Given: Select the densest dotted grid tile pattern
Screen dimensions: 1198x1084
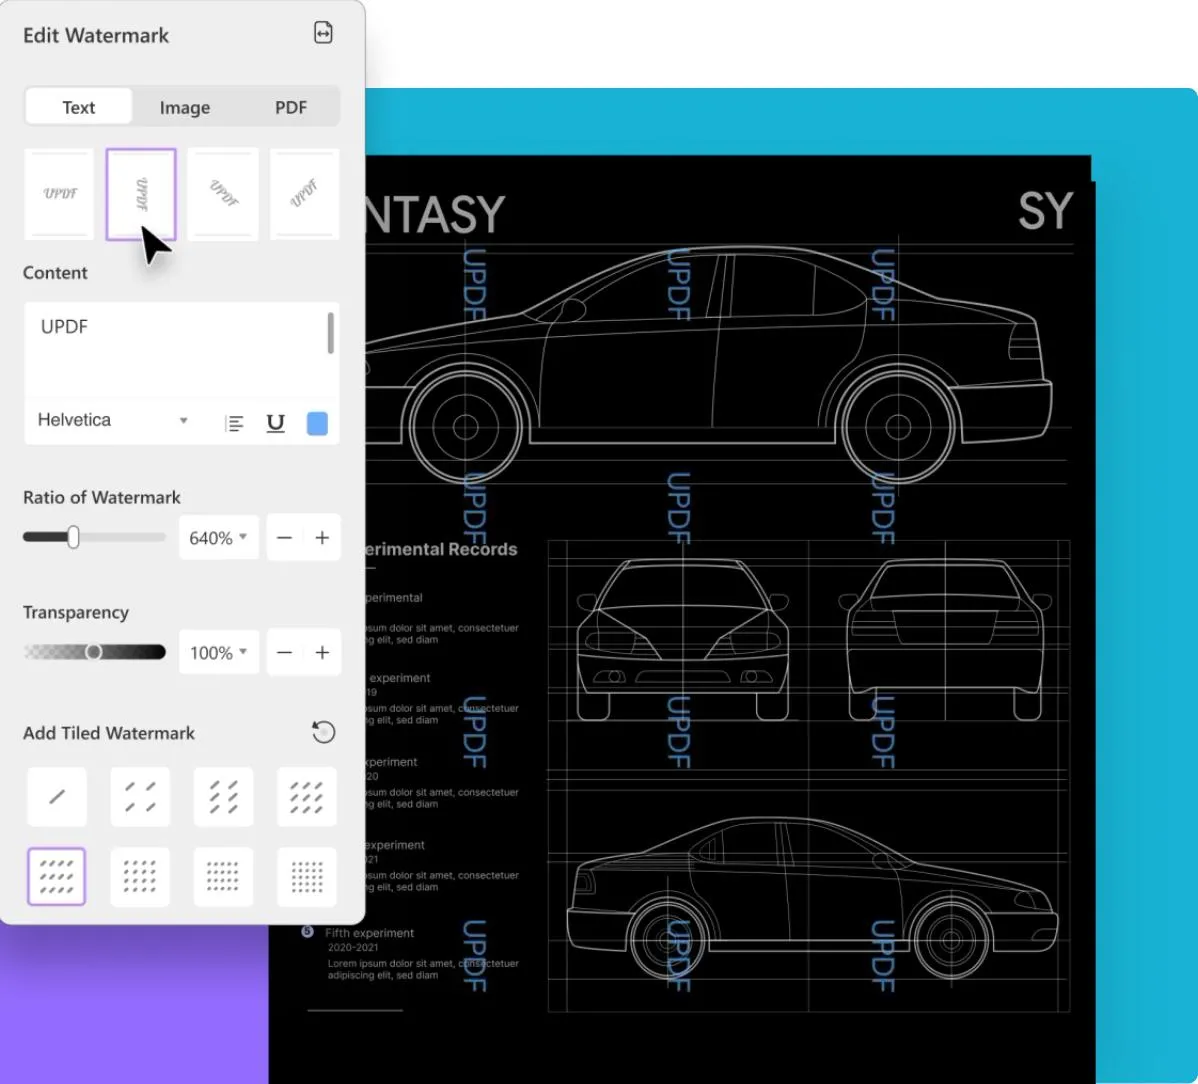Looking at the screenshot, I should tap(306, 876).
